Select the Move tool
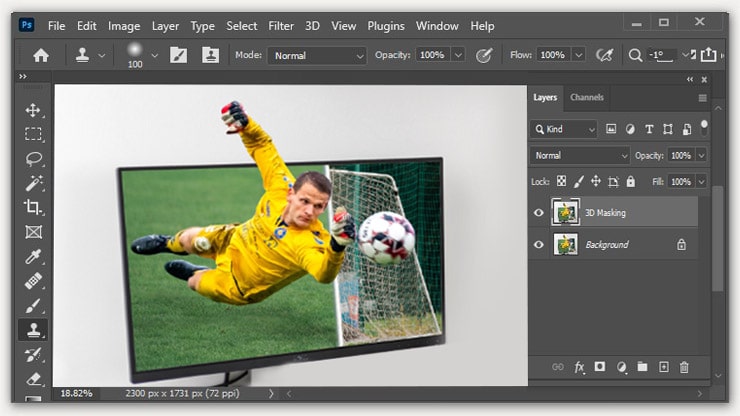 click(x=33, y=110)
